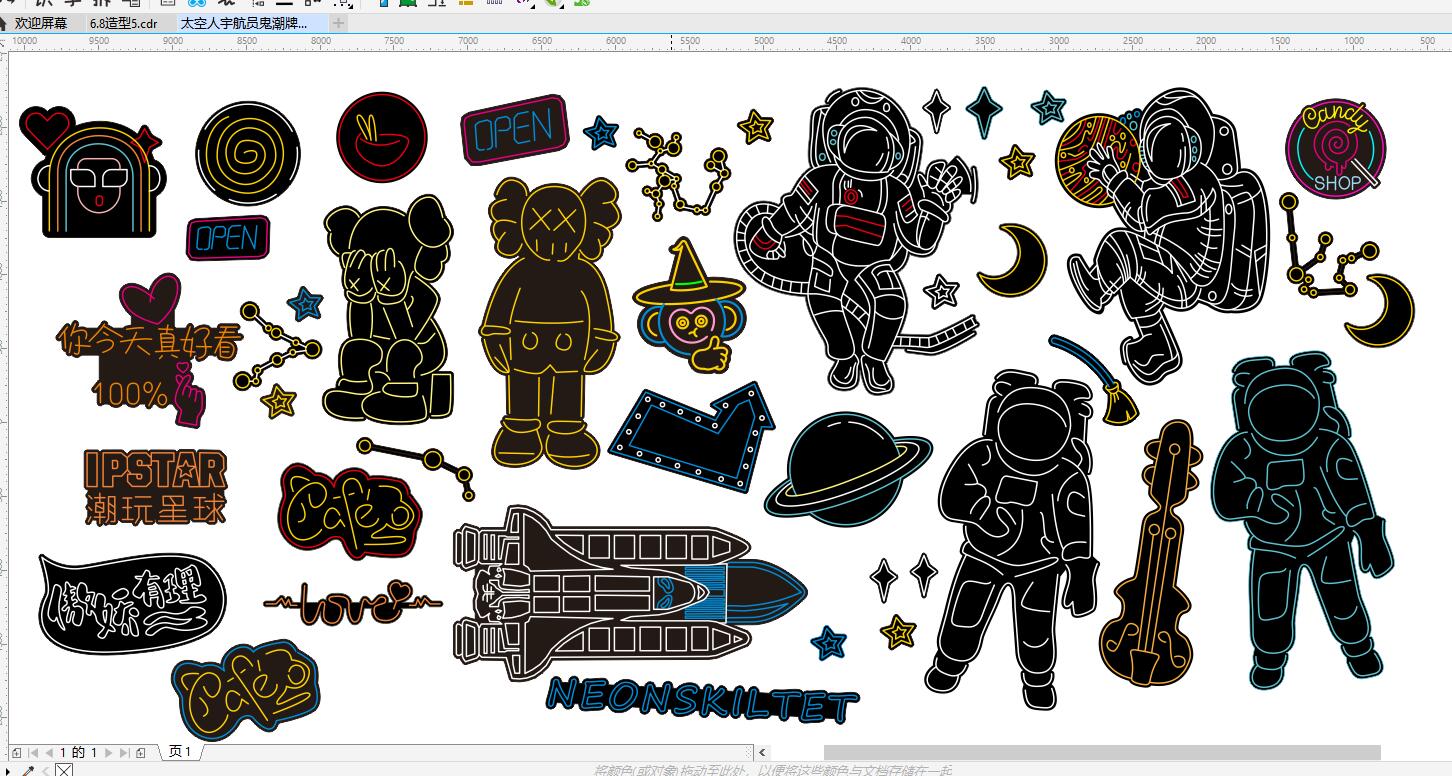Select the eyedropper icon in document palette

pos(28,770)
